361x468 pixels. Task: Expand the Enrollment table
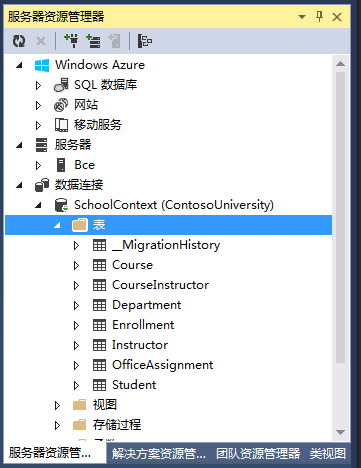(76, 326)
